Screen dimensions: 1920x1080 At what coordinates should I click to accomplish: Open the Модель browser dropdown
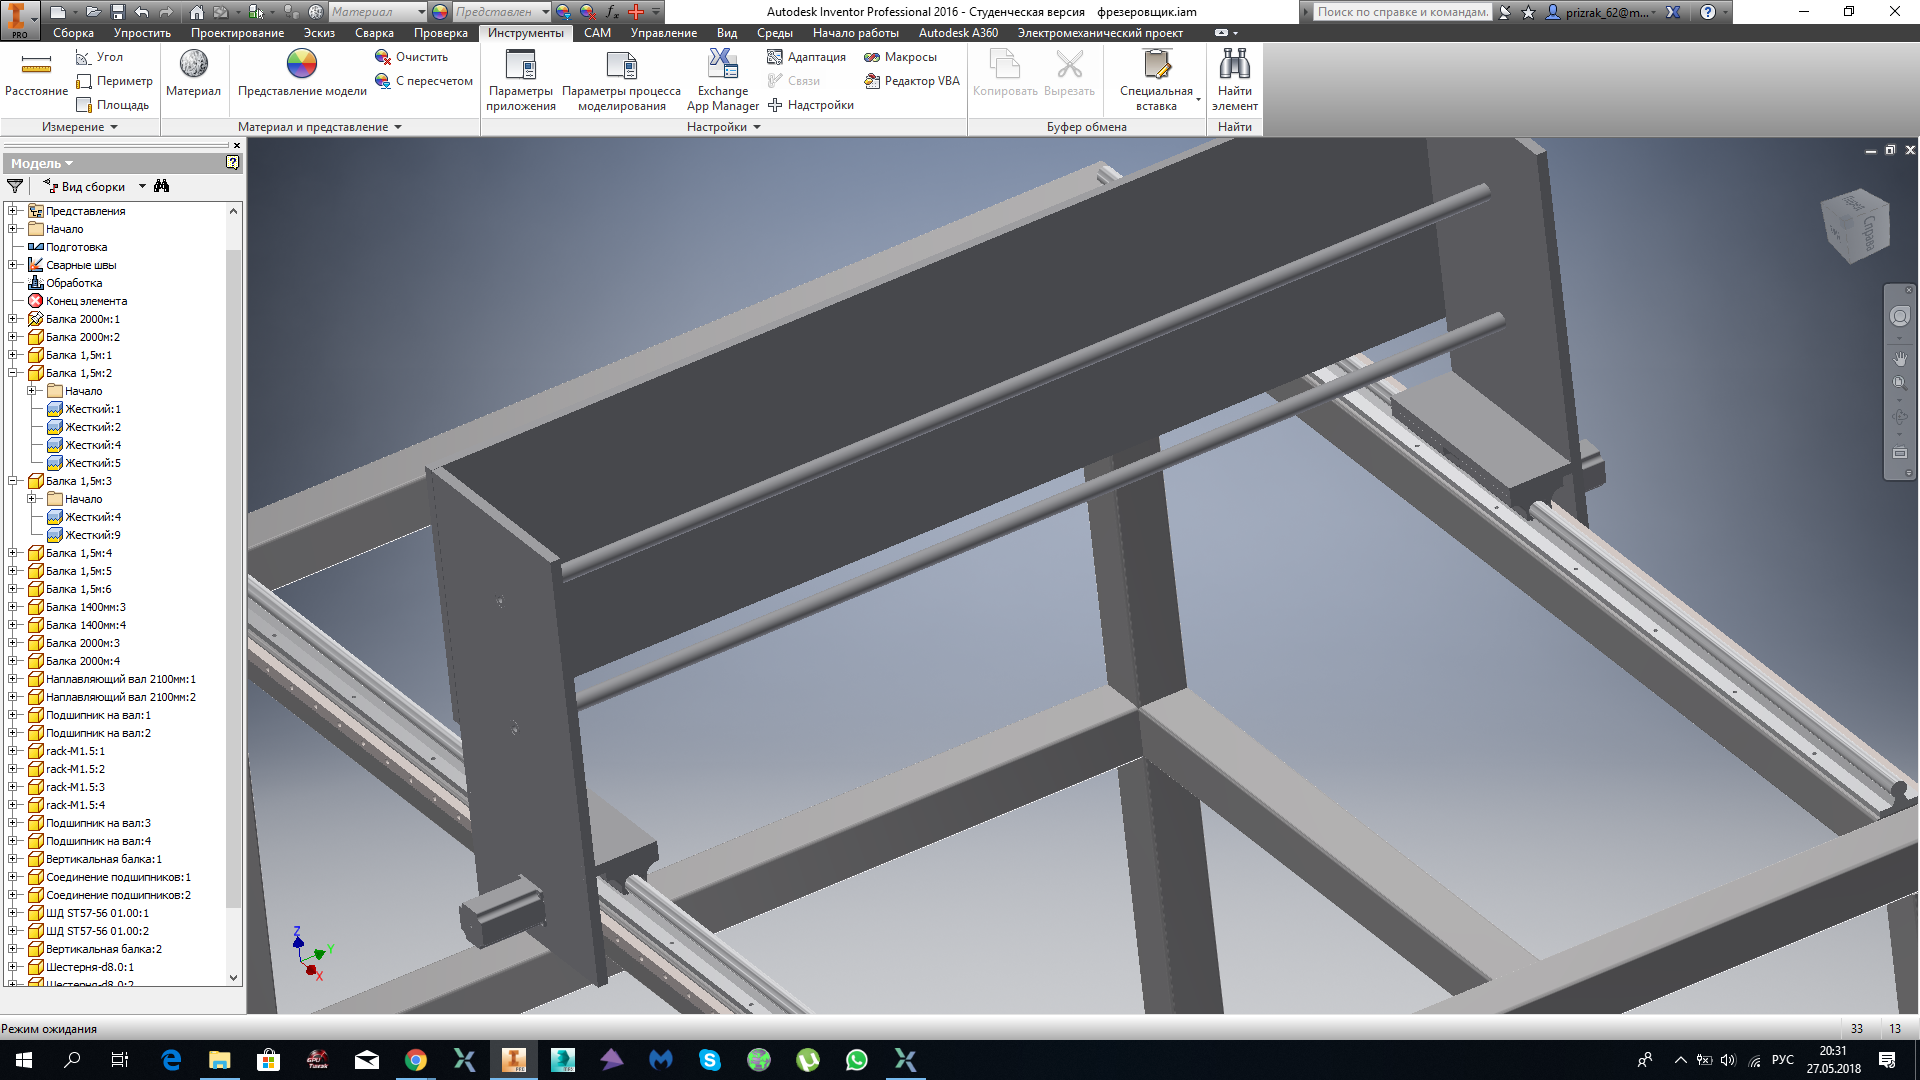pyautogui.click(x=42, y=163)
